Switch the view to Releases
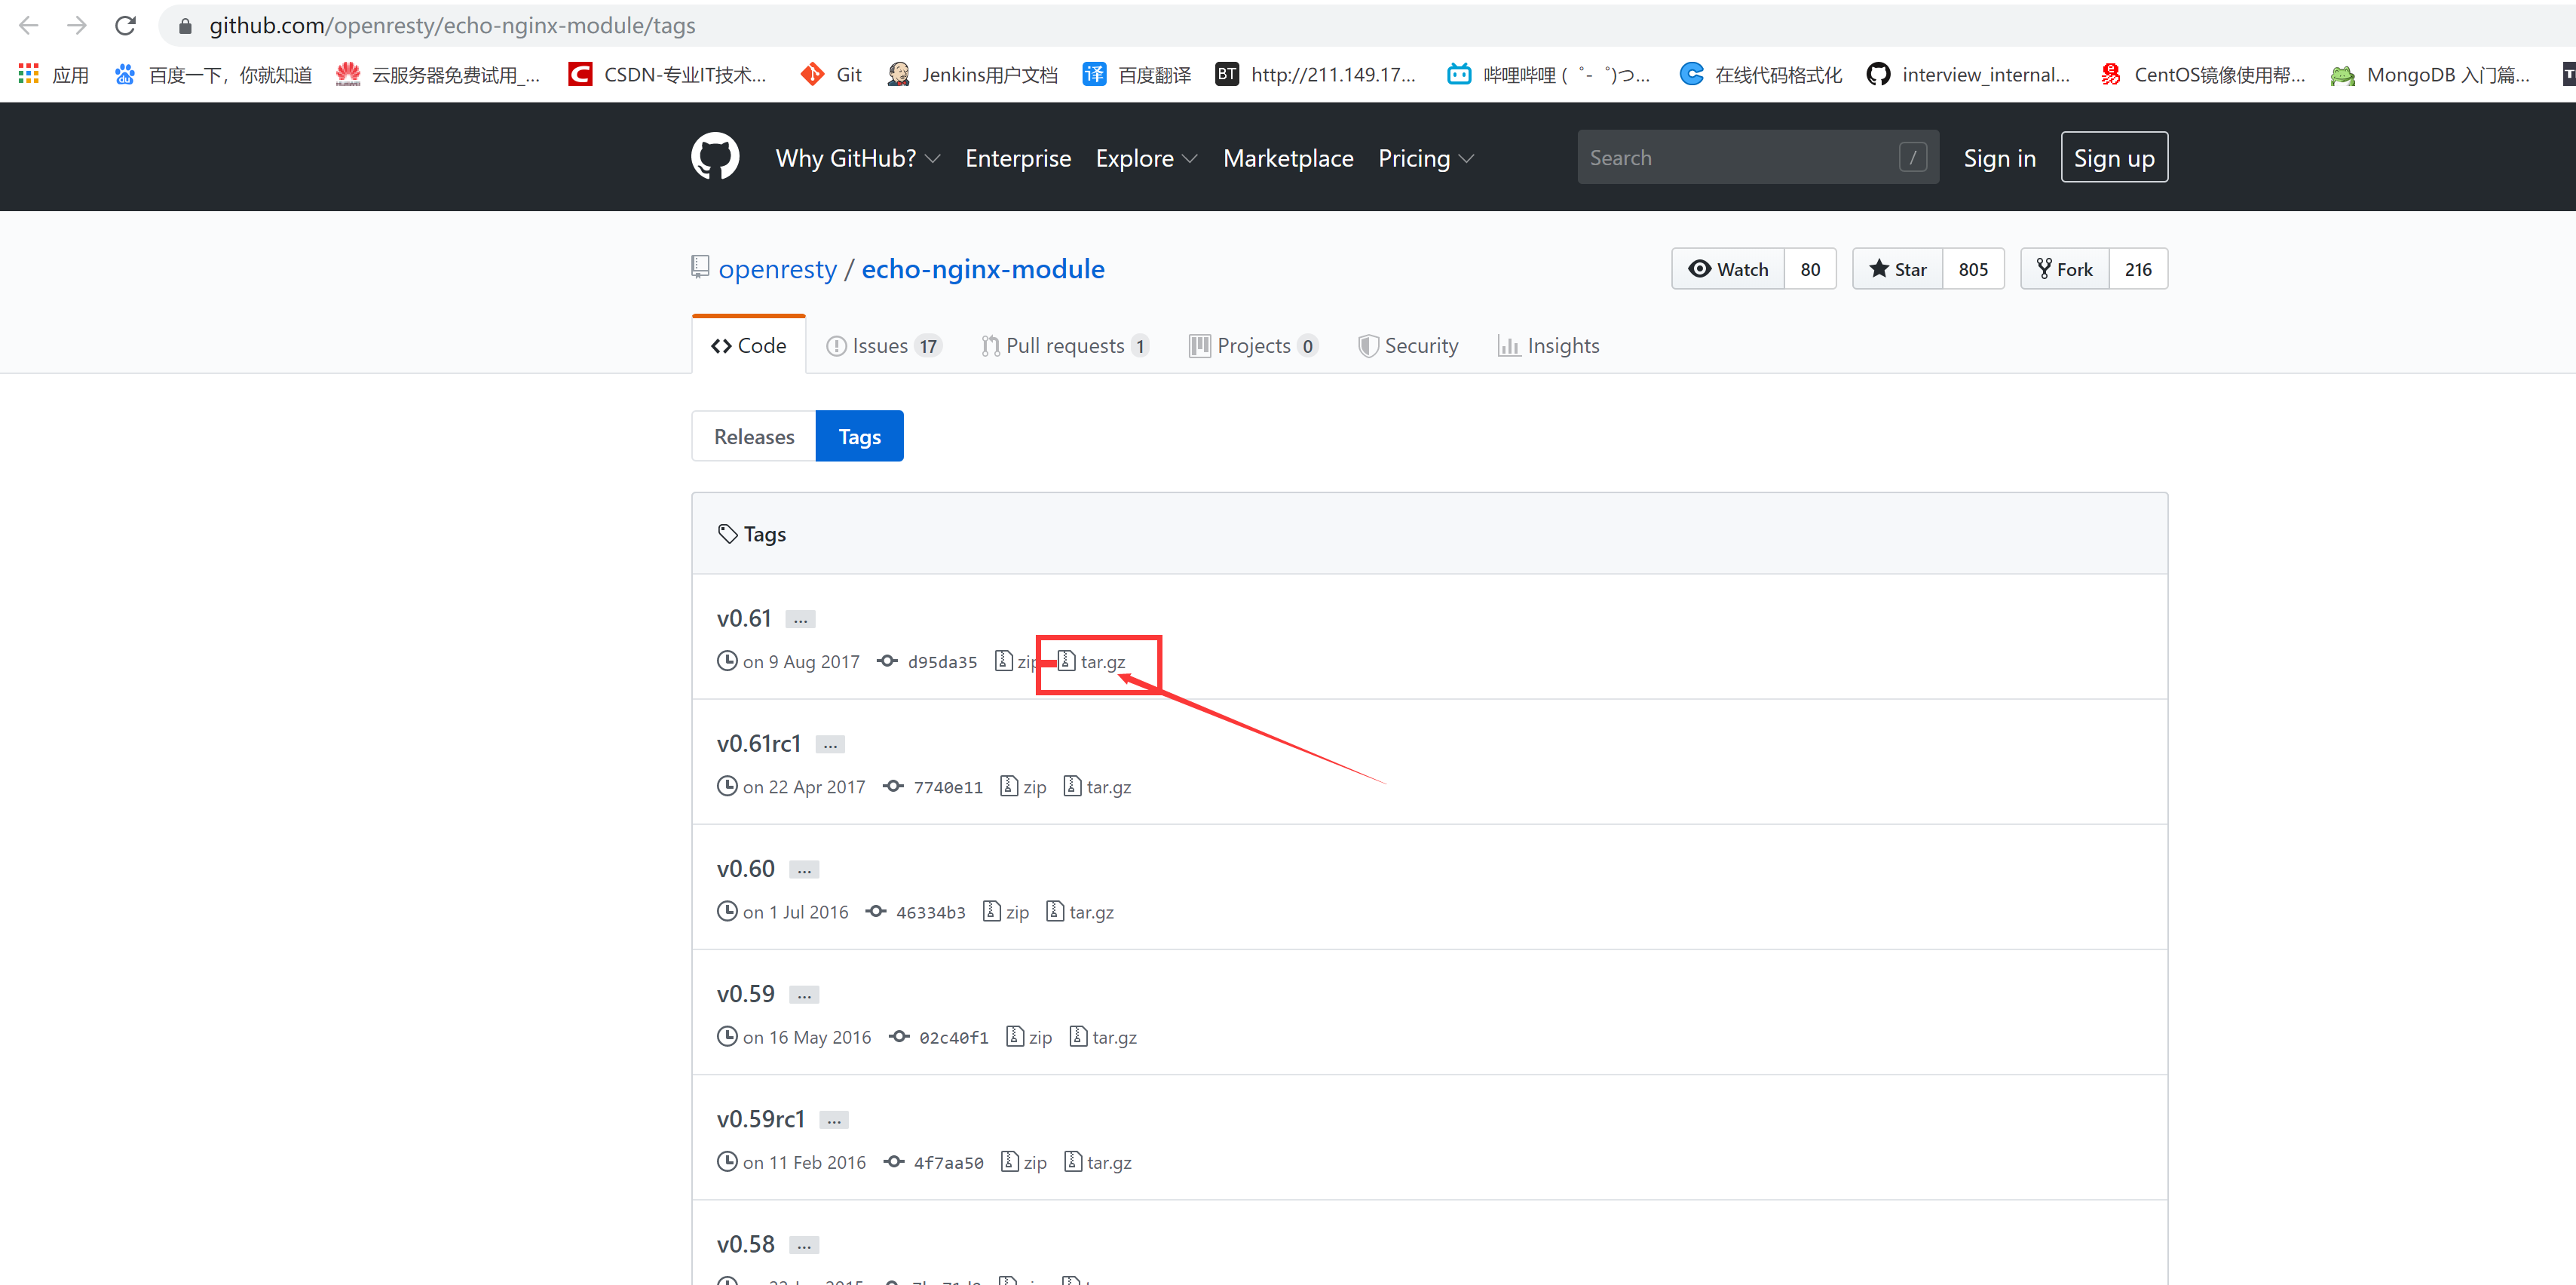The image size is (2576, 1285). coord(753,437)
